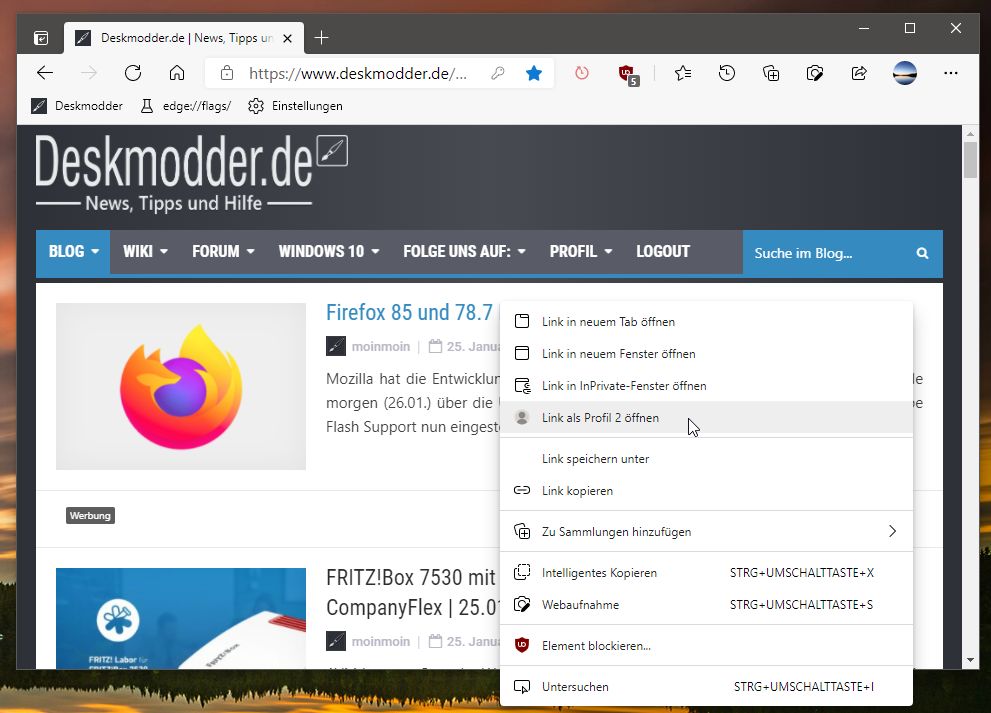Open the password key icon in address bar

pos(498,73)
